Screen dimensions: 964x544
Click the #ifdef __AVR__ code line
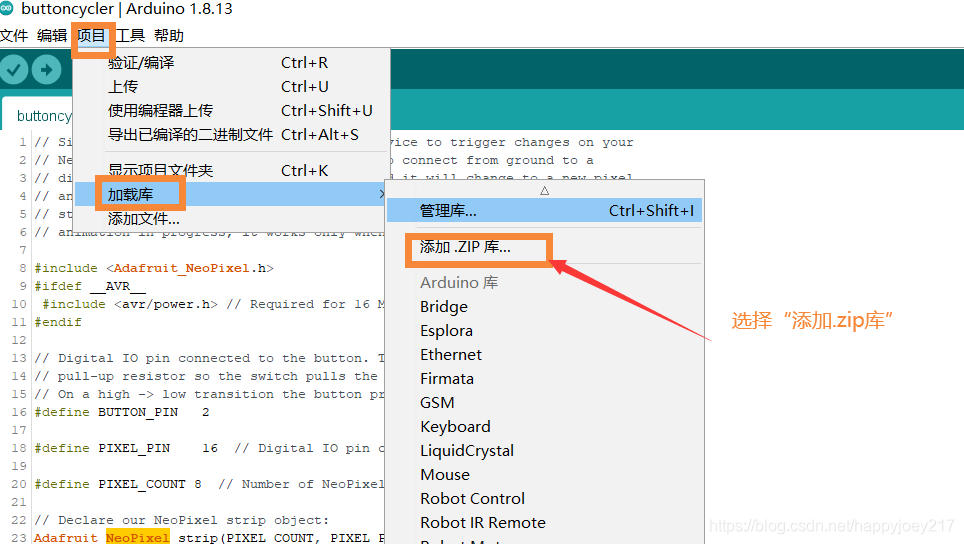(x=90, y=286)
